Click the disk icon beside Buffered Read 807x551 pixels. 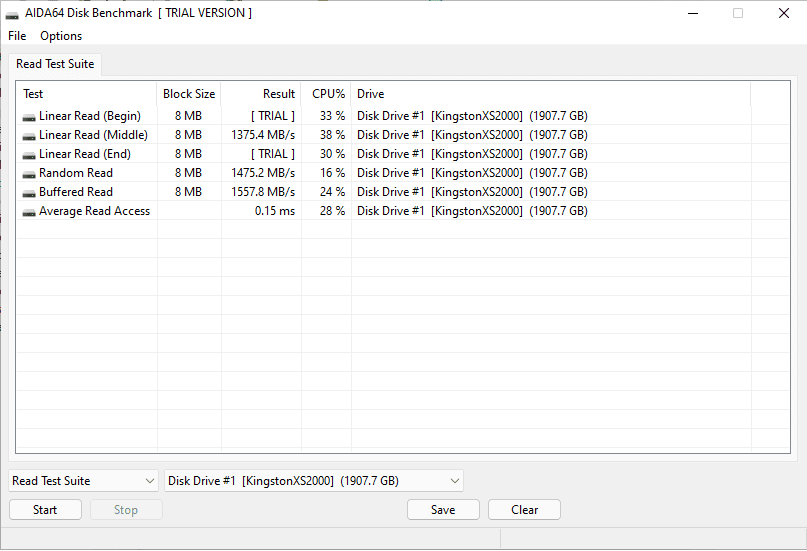click(29, 193)
